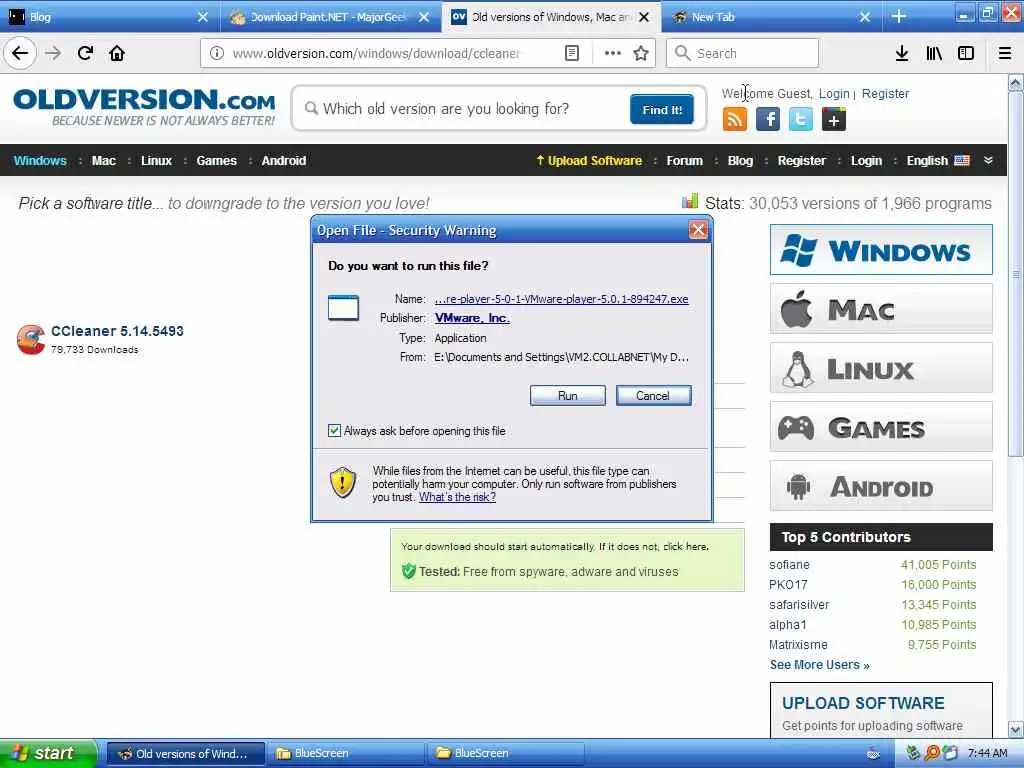Image resolution: width=1024 pixels, height=768 pixels.
Task: Click the browser forward arrow
Action: pos(53,53)
